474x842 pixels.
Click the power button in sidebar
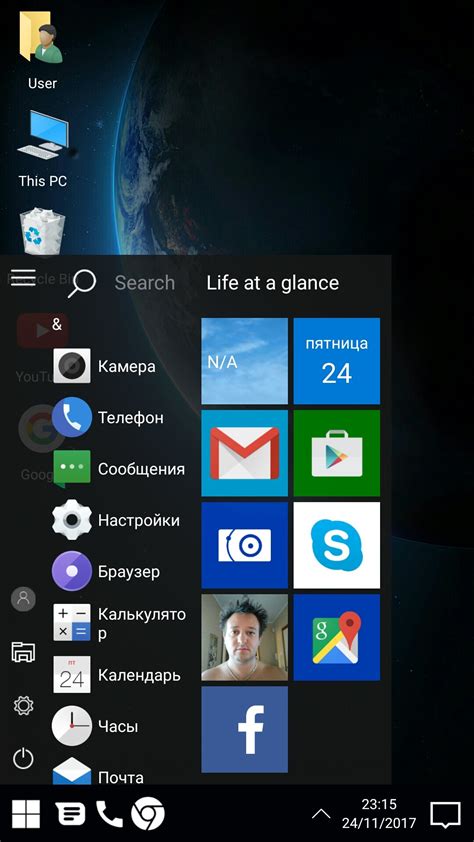click(23, 758)
